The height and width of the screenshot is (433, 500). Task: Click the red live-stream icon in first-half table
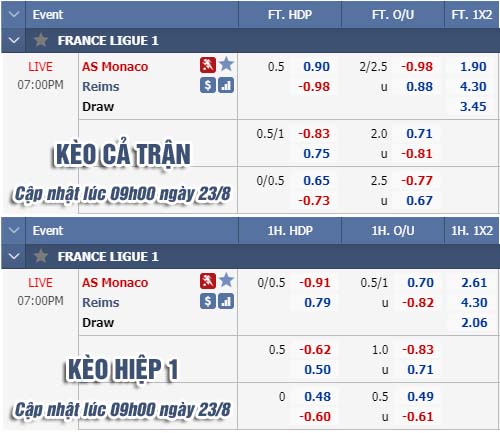coord(208,281)
